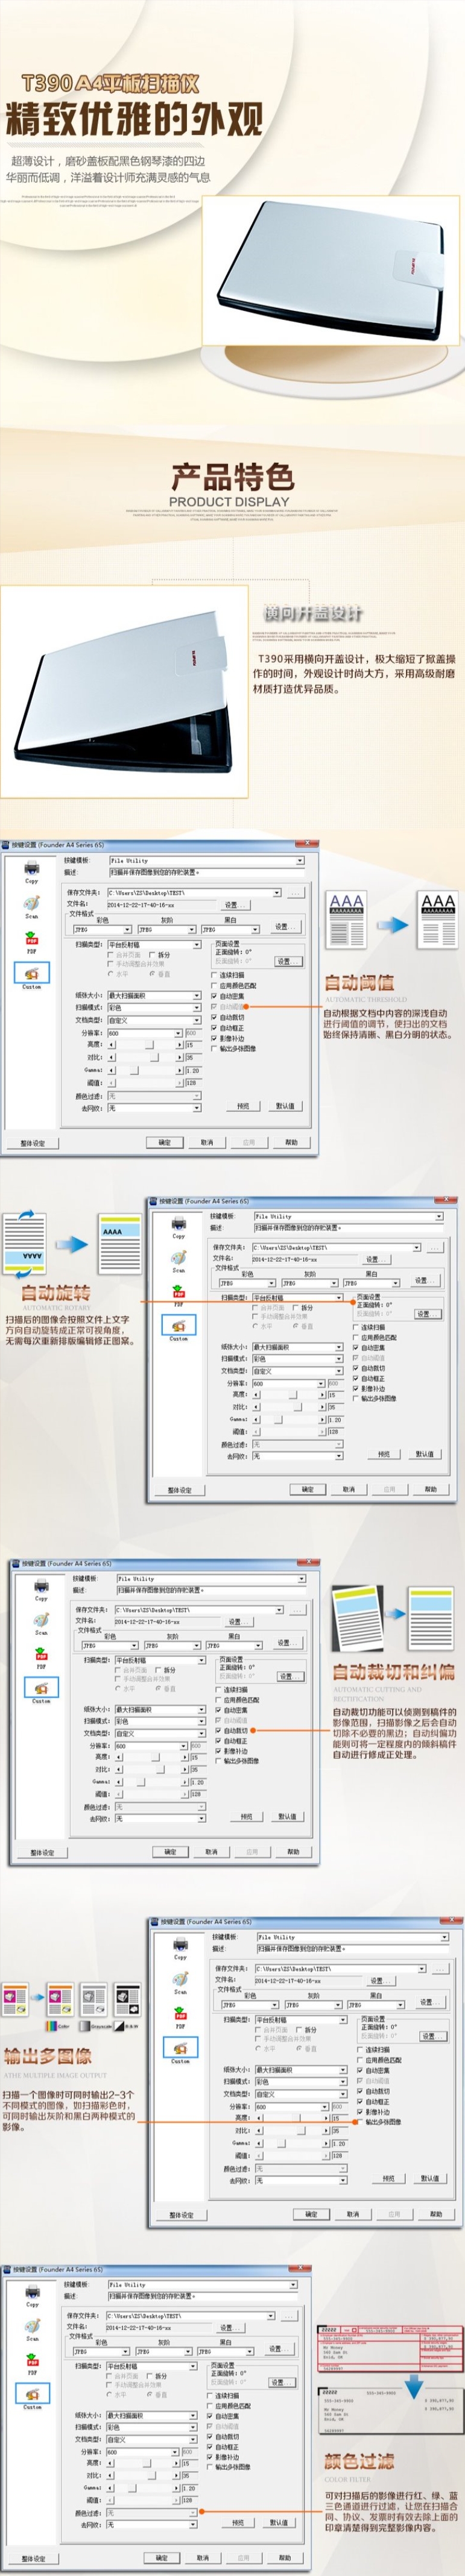Select Custom icon in dialog beside 颜色过滤

point(32,2393)
